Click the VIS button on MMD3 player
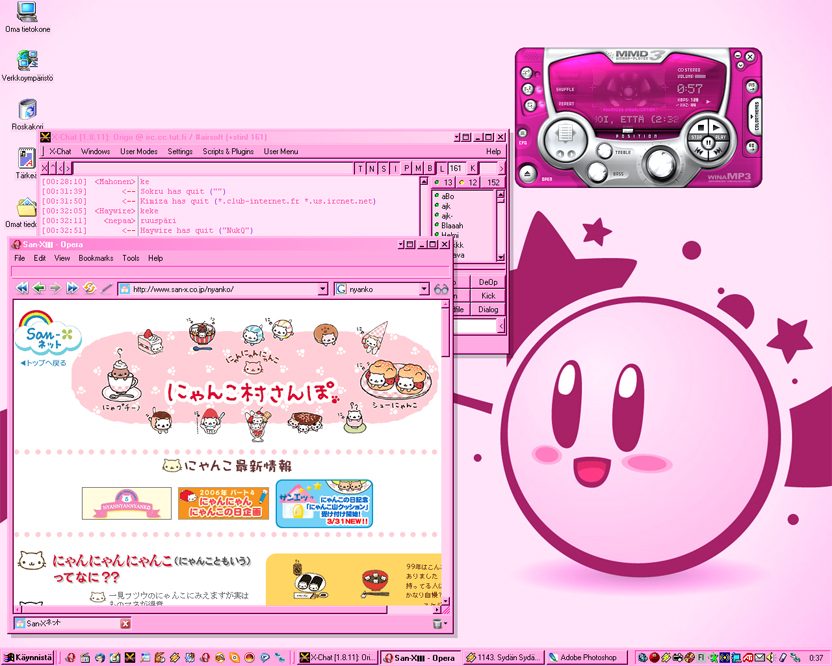 [x=751, y=86]
